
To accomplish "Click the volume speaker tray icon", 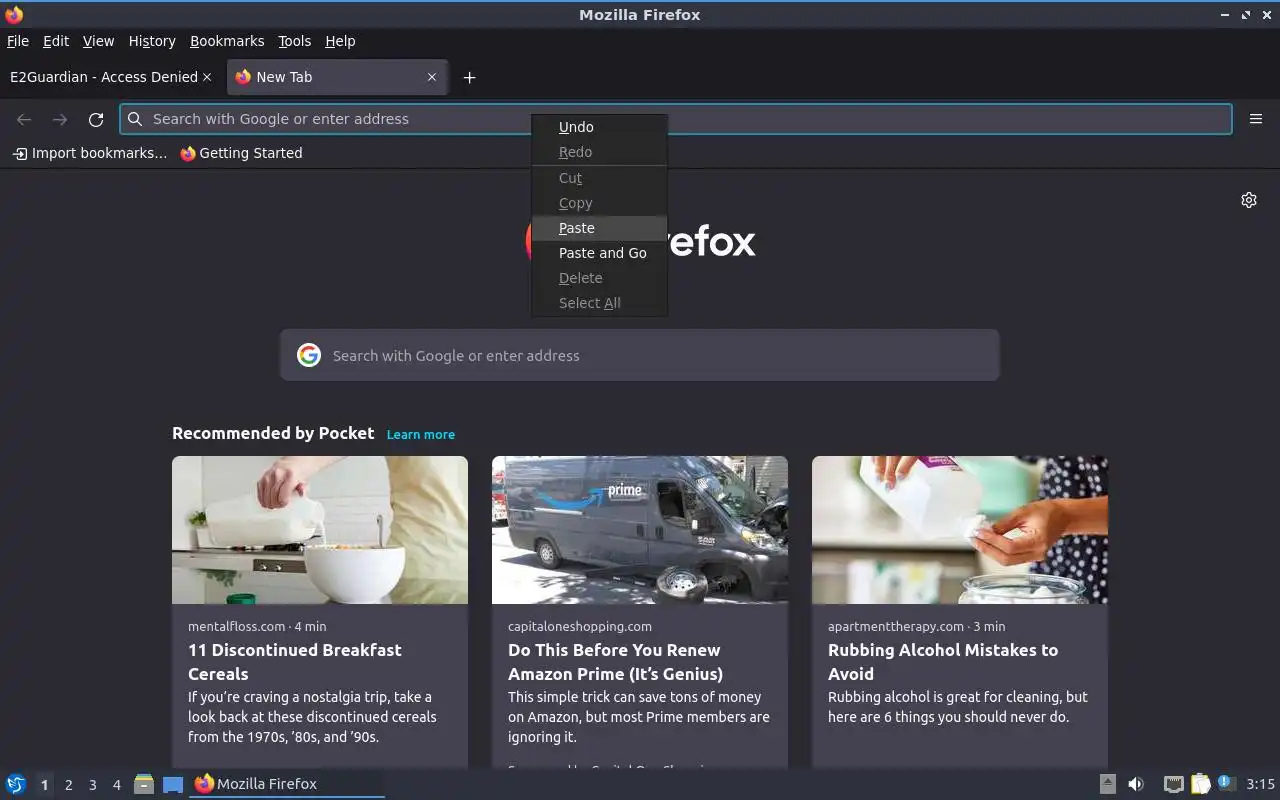I will [x=1136, y=784].
